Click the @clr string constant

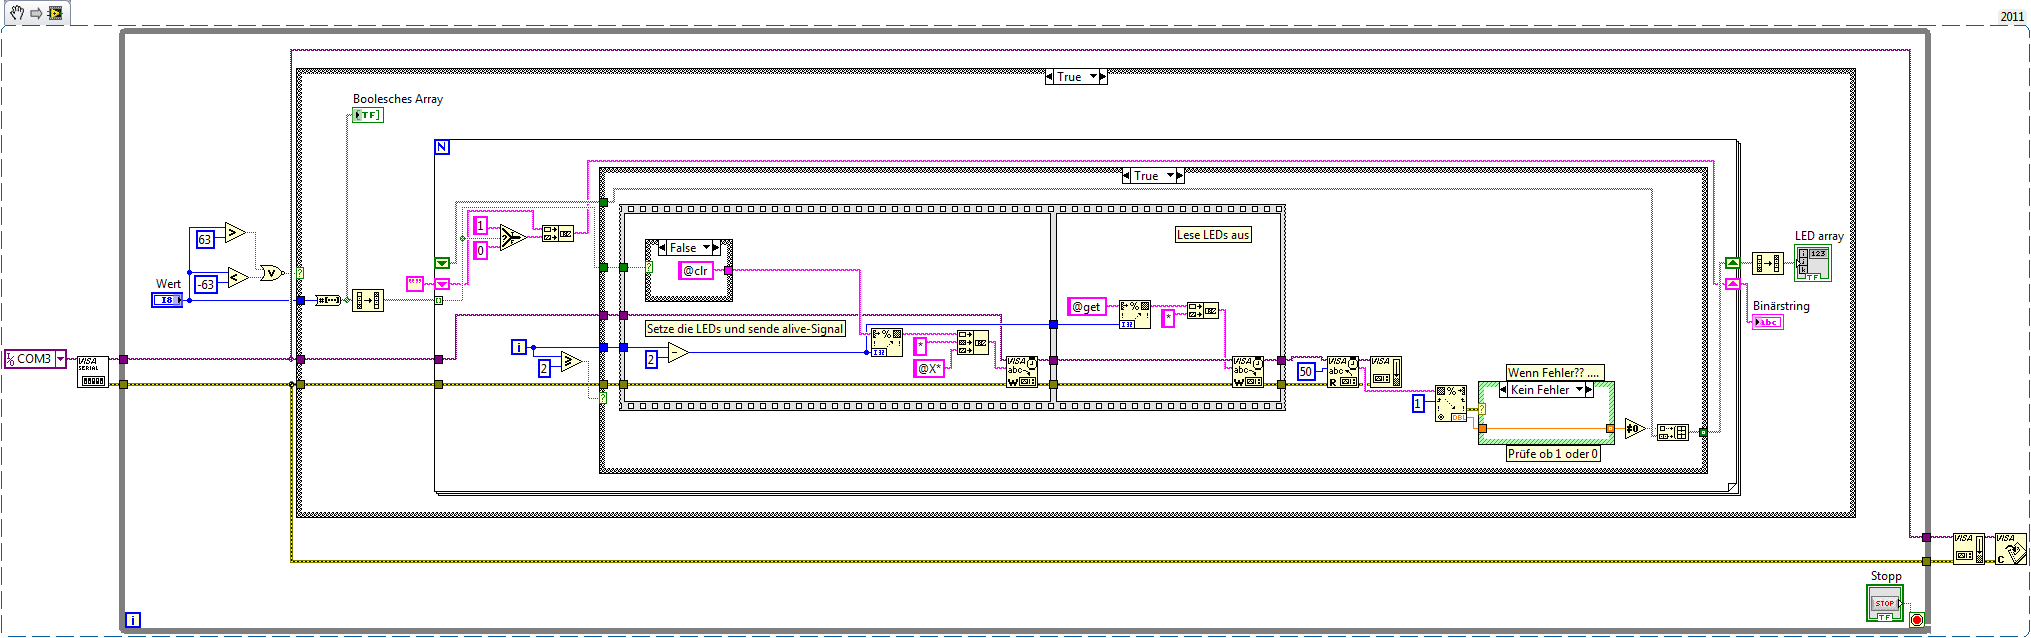point(696,271)
